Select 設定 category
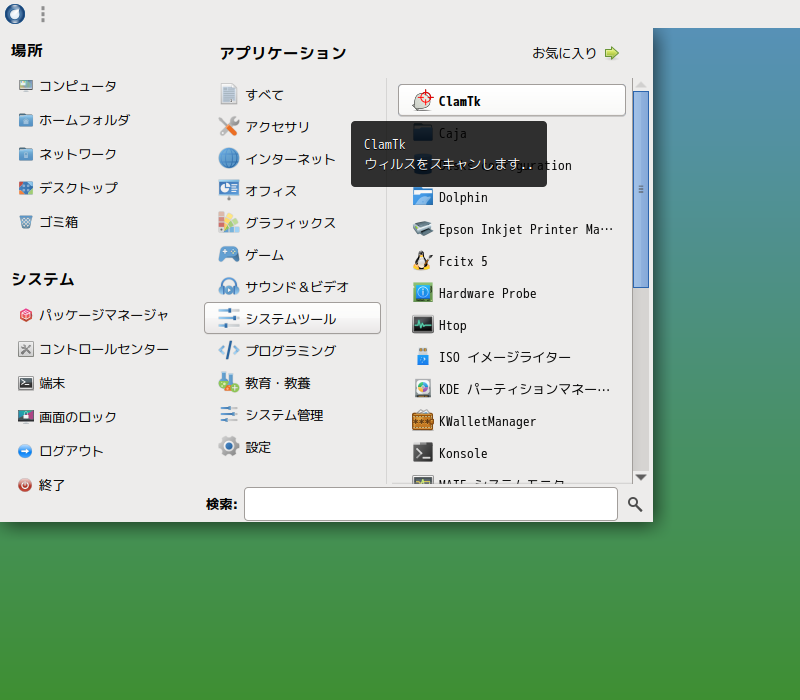This screenshot has height=700, width=800. coord(292,447)
